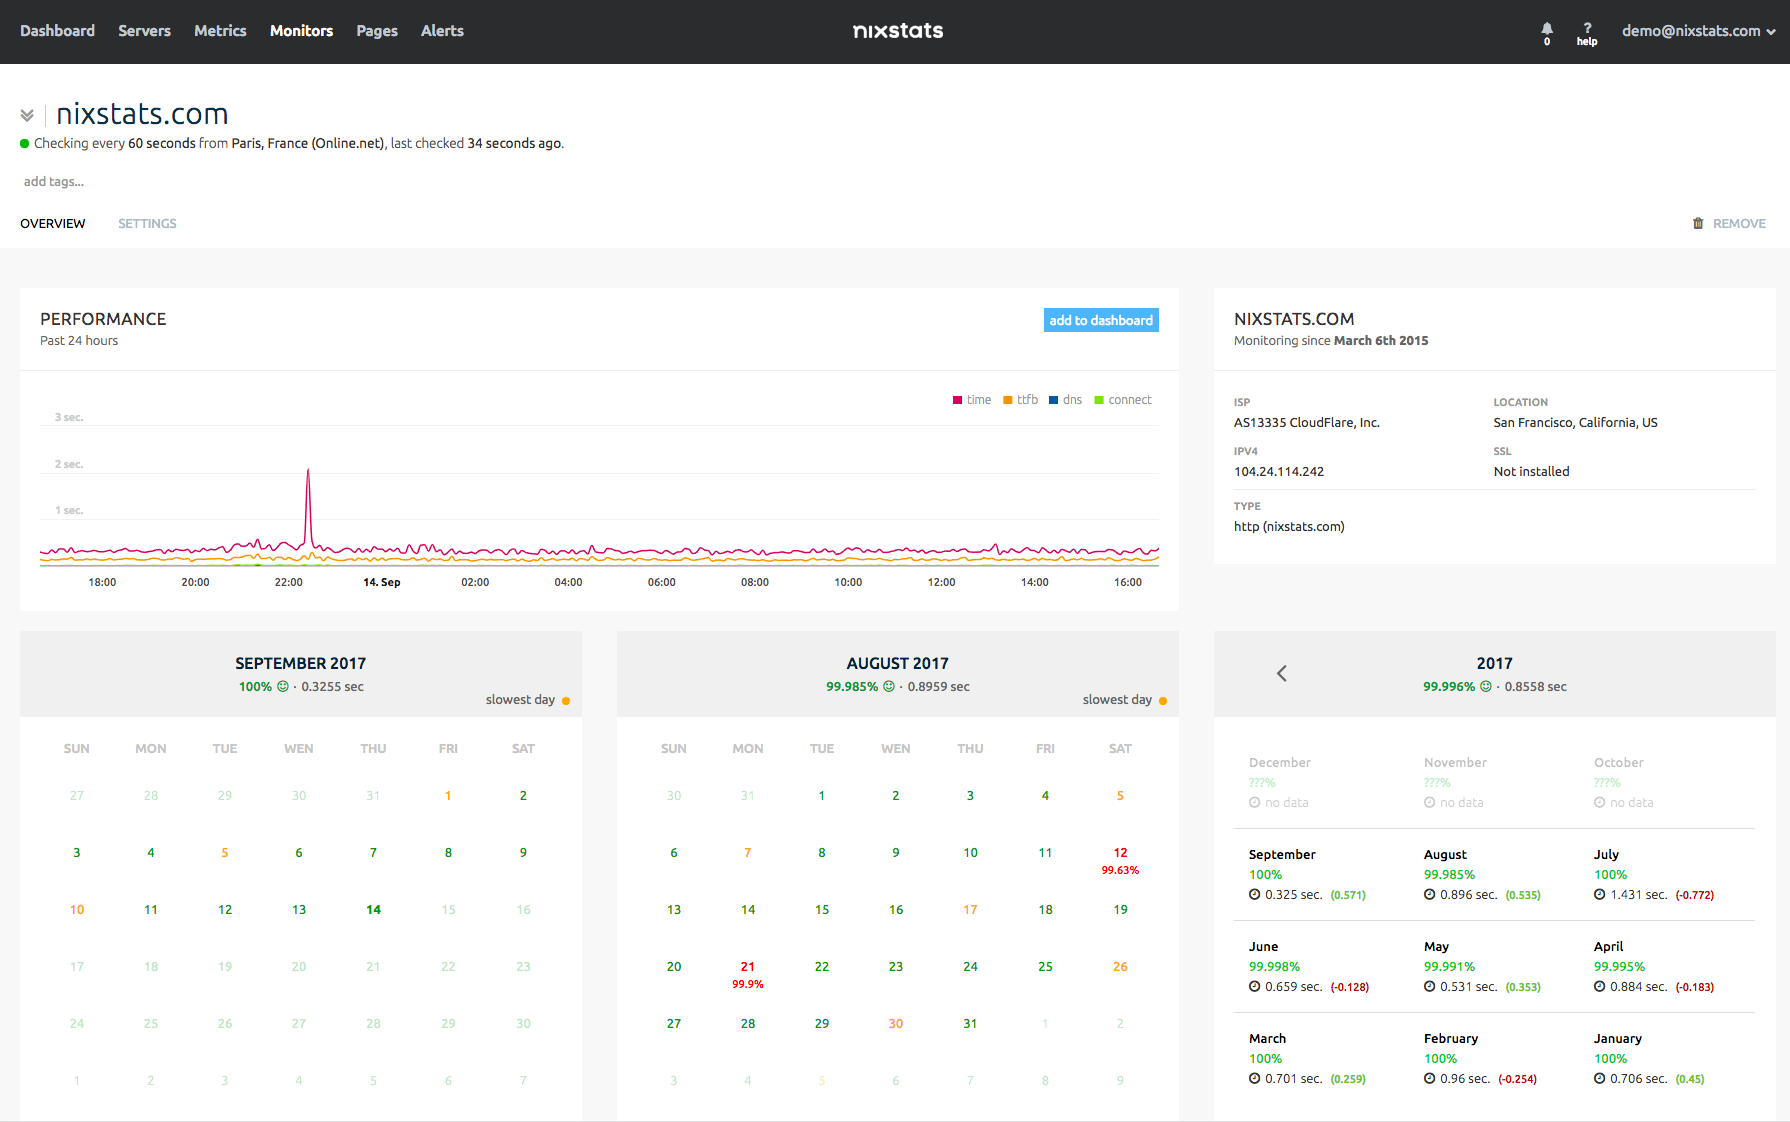Image resolution: width=1790 pixels, height=1122 pixels.
Task: Click the 14. Sep label on chart axis
Action: click(381, 582)
